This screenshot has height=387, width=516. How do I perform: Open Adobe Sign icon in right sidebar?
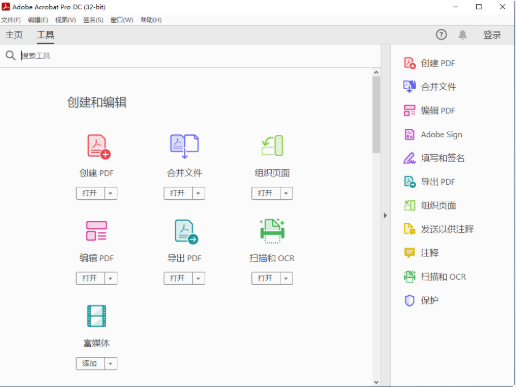pos(409,134)
